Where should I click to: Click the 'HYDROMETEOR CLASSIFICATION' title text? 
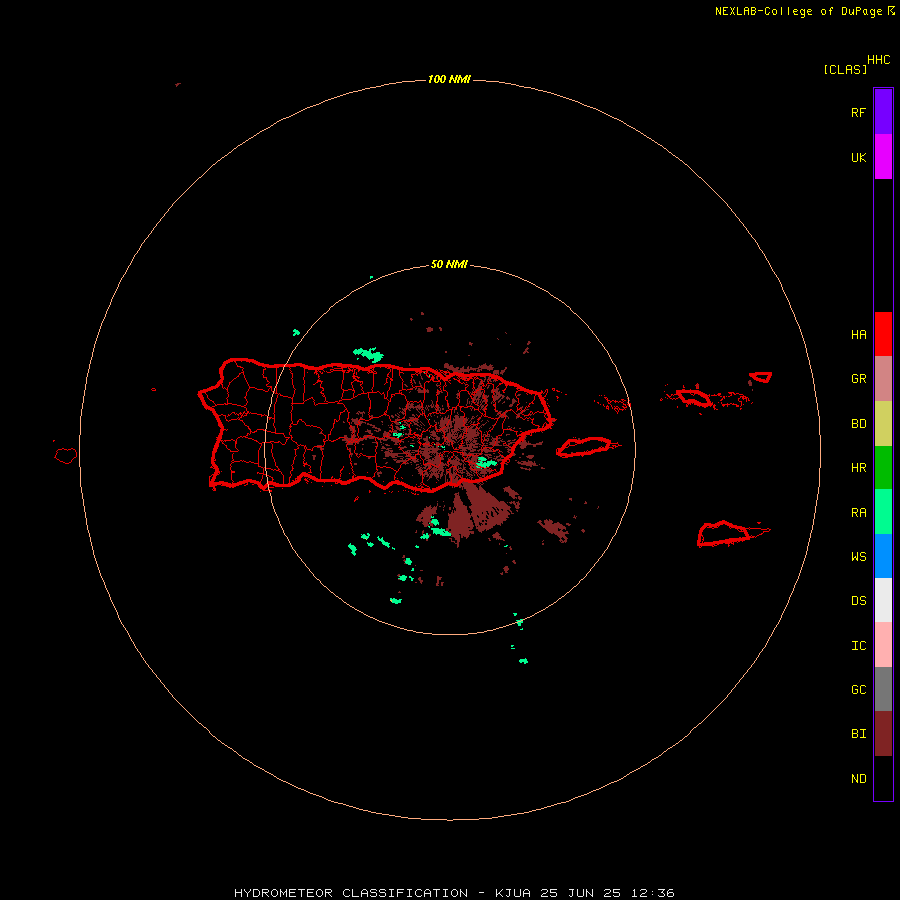coord(351,893)
